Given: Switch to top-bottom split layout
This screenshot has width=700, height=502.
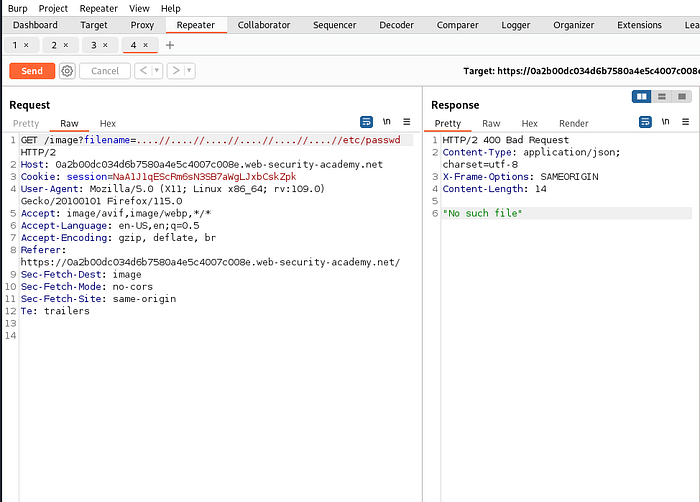Looking at the screenshot, I should (x=662, y=96).
